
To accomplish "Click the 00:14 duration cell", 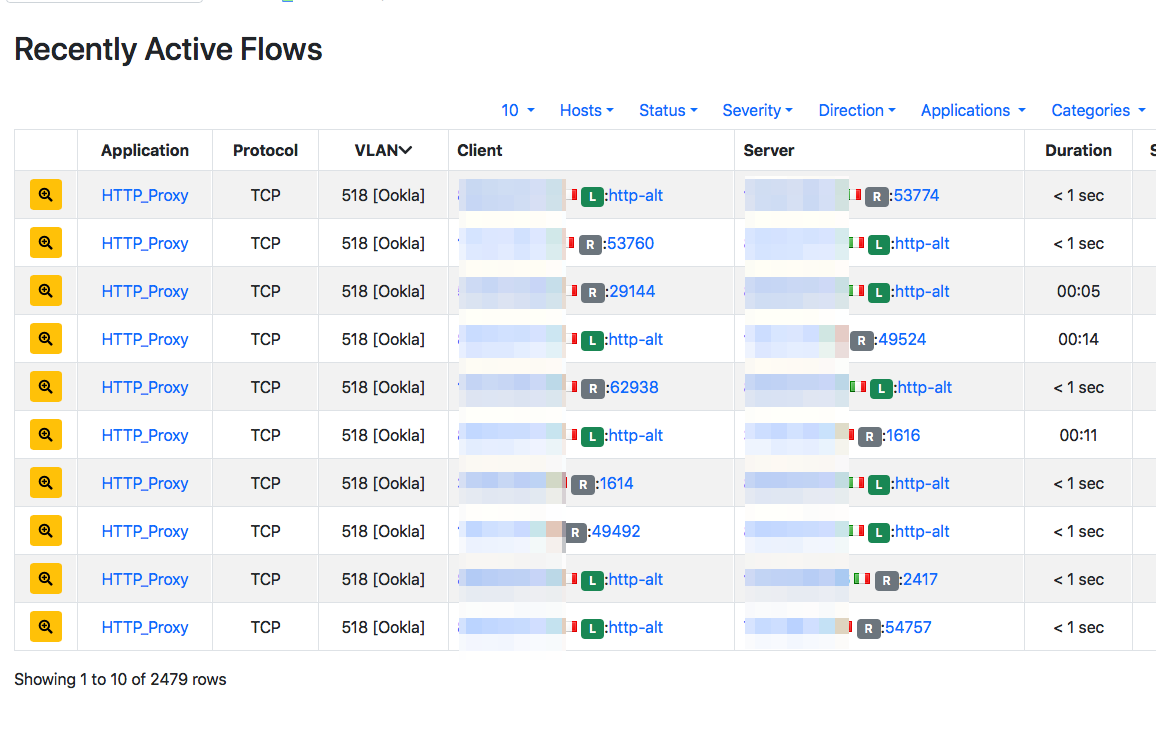I will 1078,339.
